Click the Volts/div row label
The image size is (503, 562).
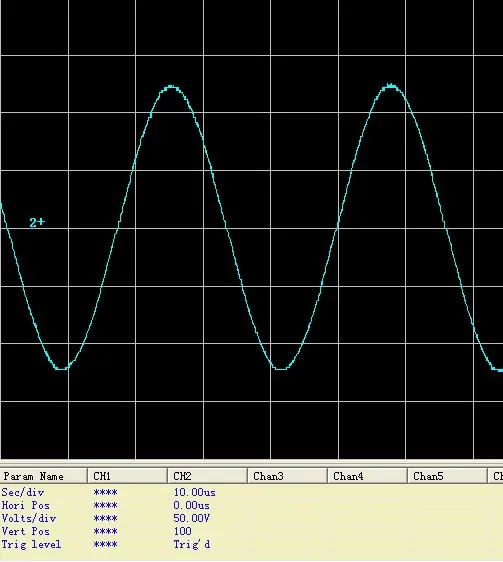point(29,518)
